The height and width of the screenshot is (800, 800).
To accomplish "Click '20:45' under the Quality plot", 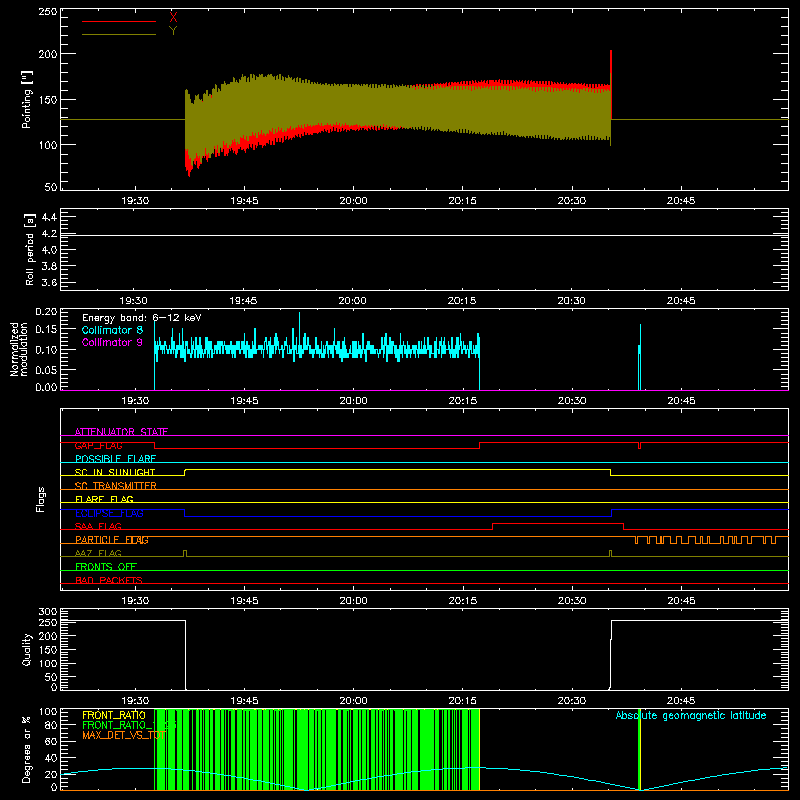I will click(681, 701).
